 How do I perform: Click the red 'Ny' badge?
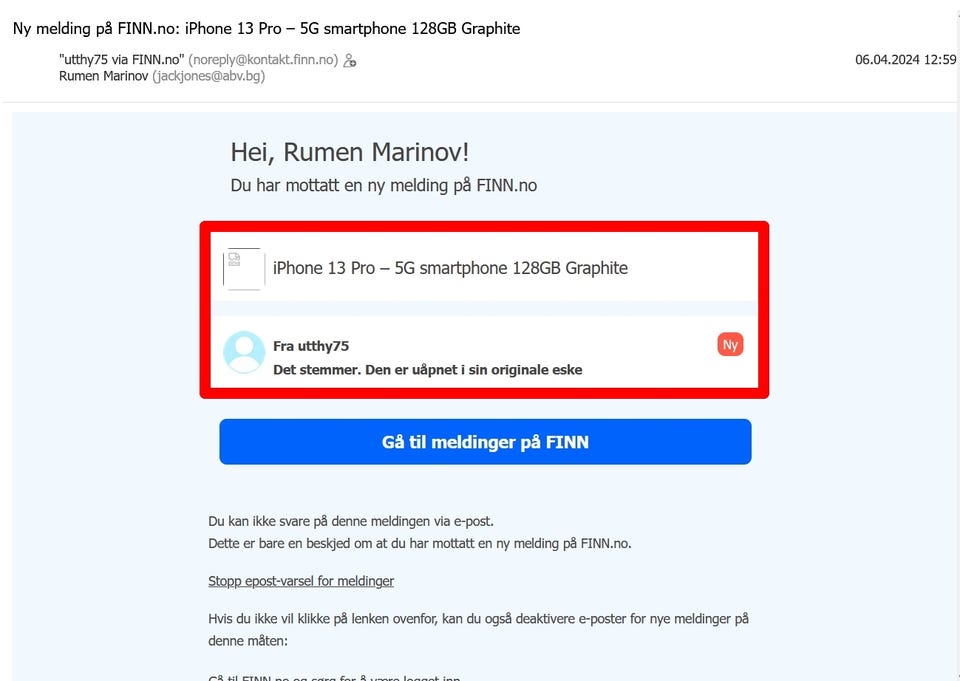730,345
